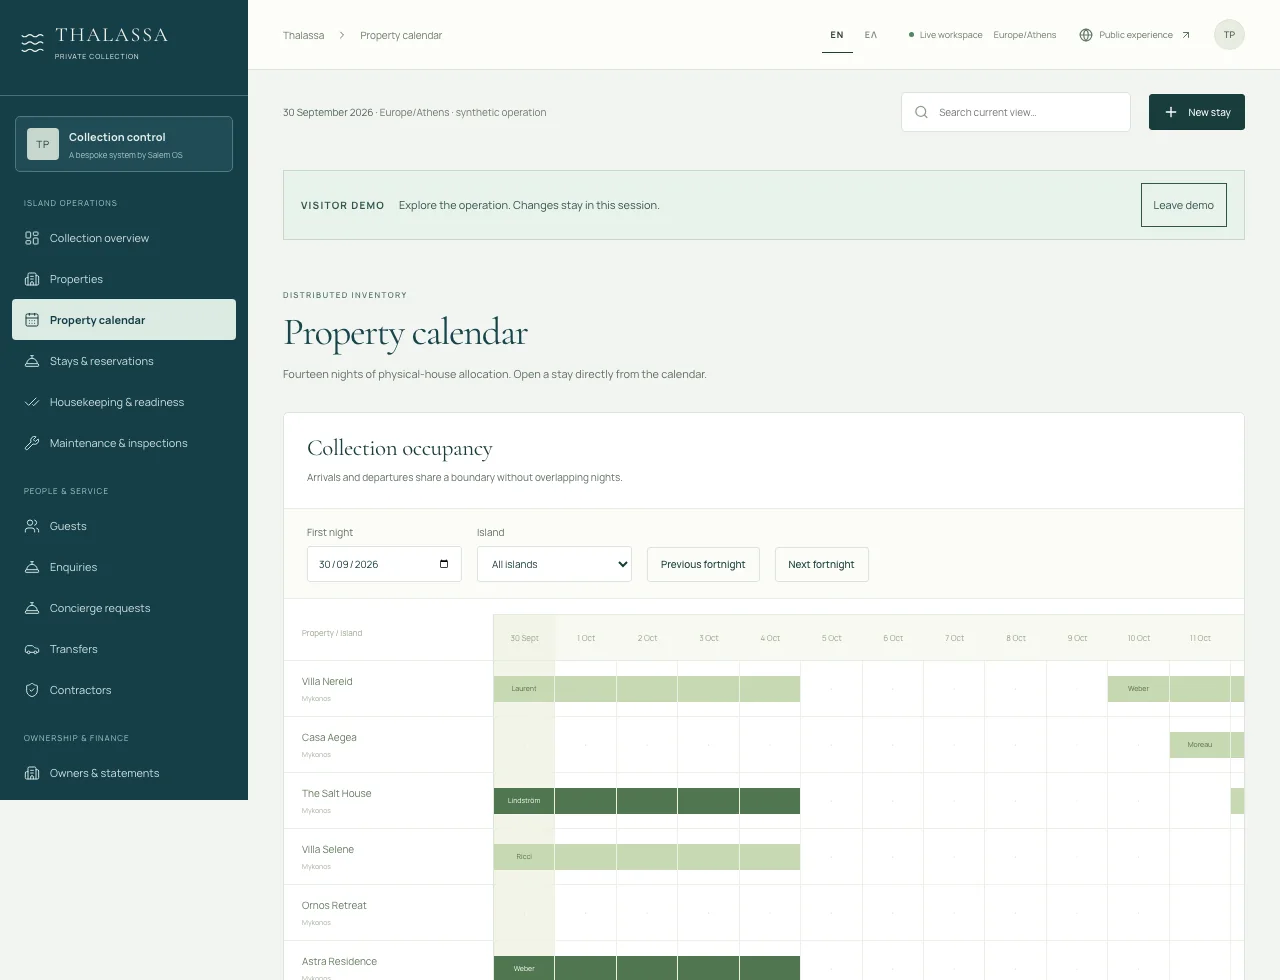The height and width of the screenshot is (980, 1280).
Task: Click the Thalassa waves logo icon
Action: (33, 42)
